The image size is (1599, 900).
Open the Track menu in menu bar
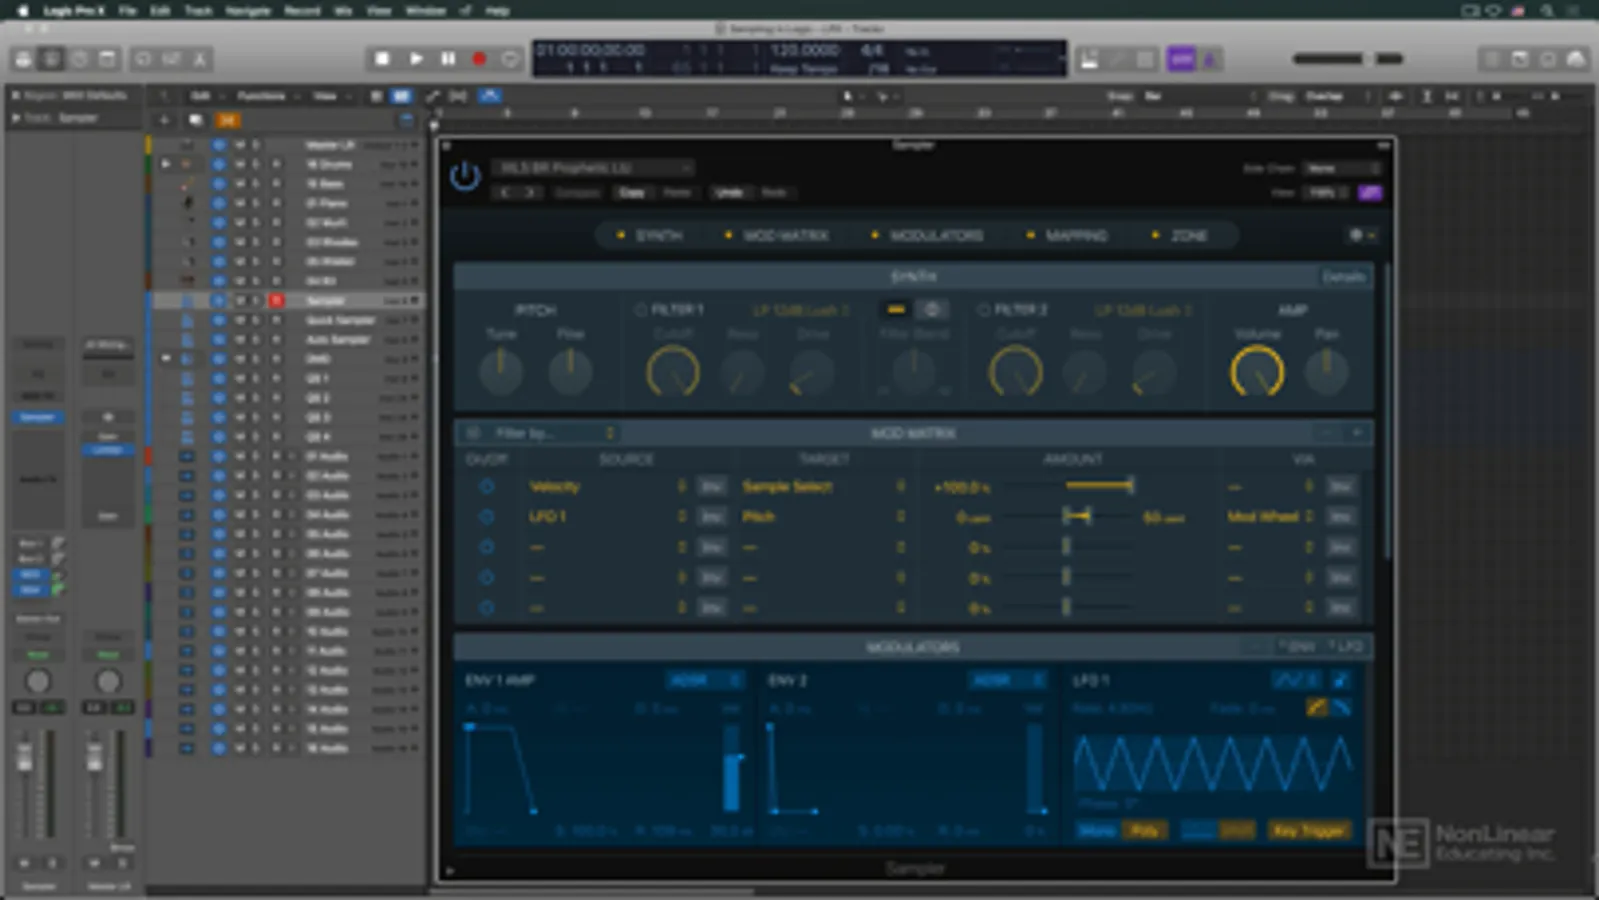pos(198,10)
